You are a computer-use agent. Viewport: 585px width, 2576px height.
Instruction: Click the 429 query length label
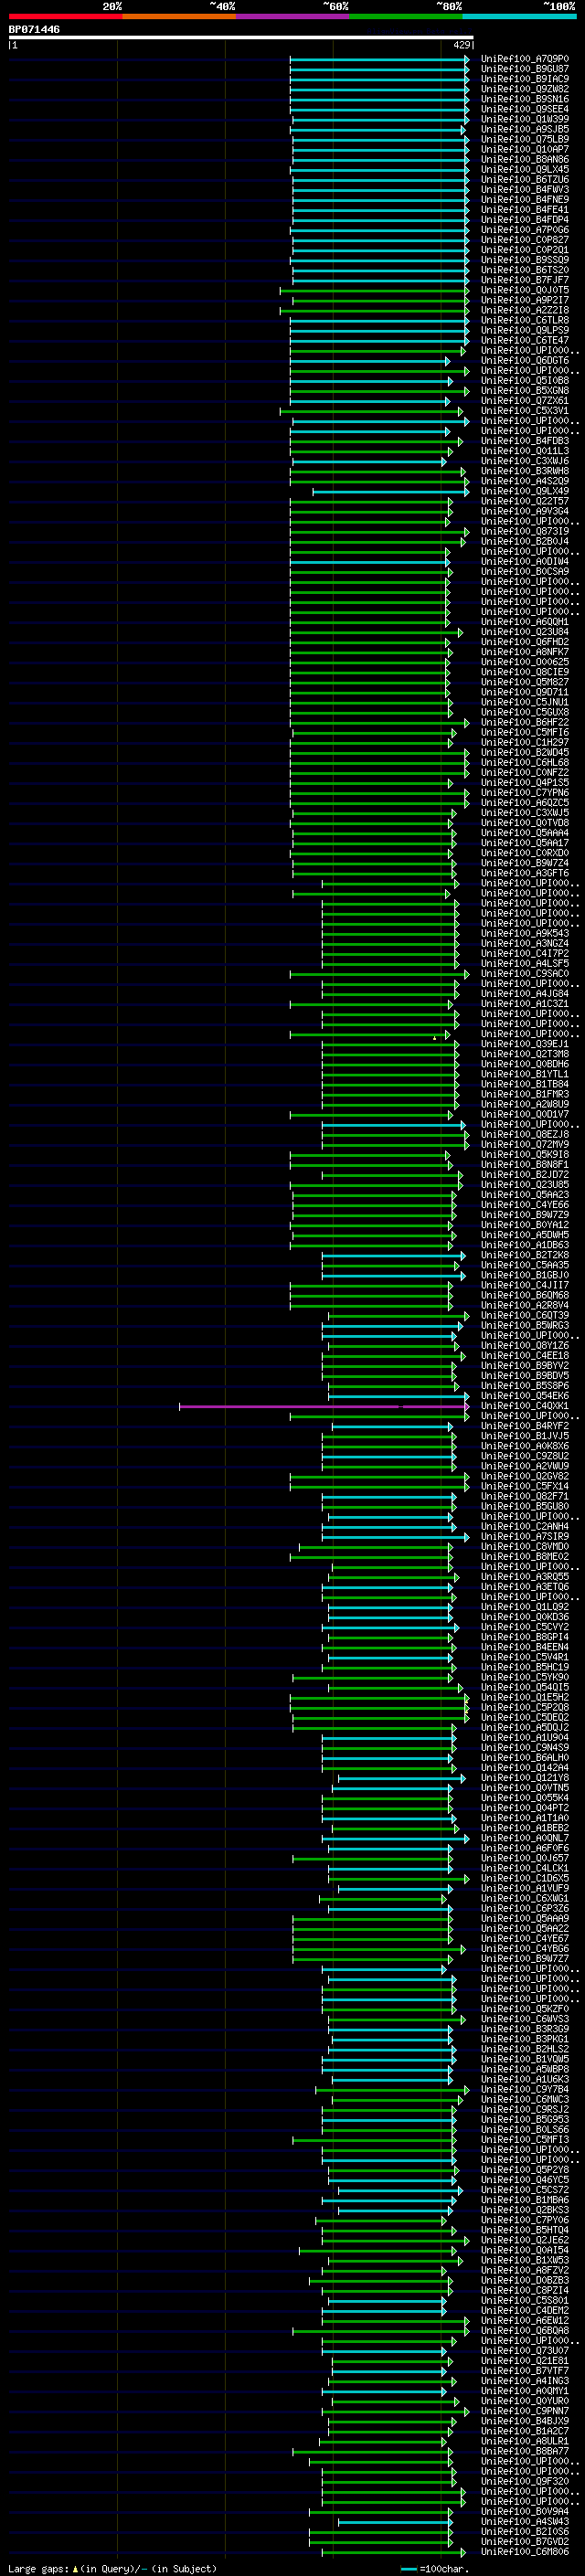[461, 45]
